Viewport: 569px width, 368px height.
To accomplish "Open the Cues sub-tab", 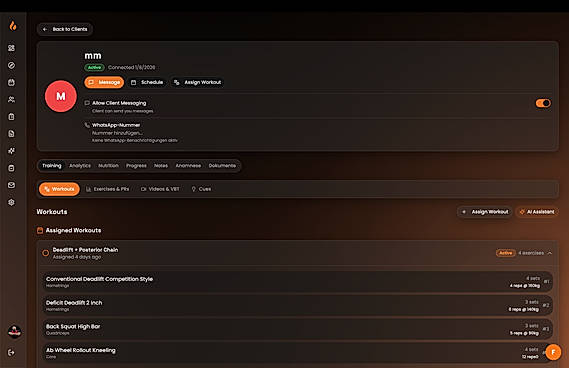I will 201,189.
